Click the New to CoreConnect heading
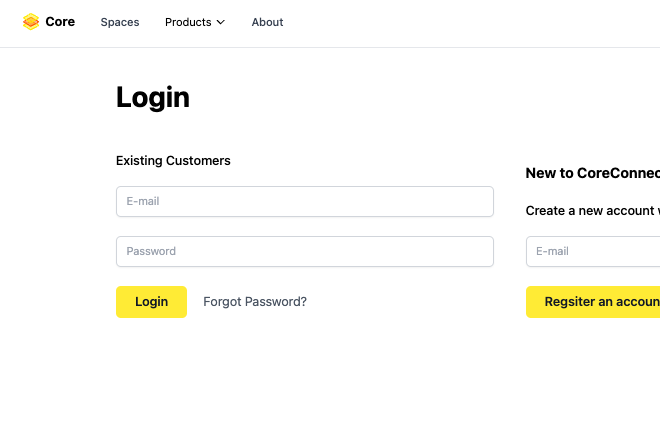Screen dimensions: 660x433 (x=592, y=173)
